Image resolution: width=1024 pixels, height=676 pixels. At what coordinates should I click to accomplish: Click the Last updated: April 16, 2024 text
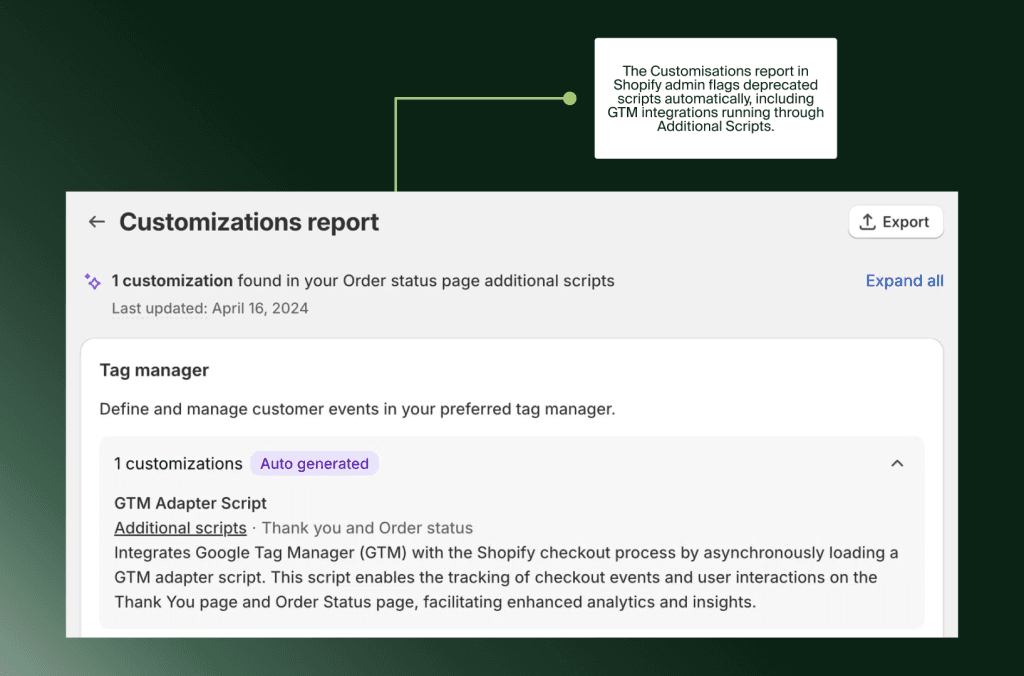pyautogui.click(x=210, y=308)
